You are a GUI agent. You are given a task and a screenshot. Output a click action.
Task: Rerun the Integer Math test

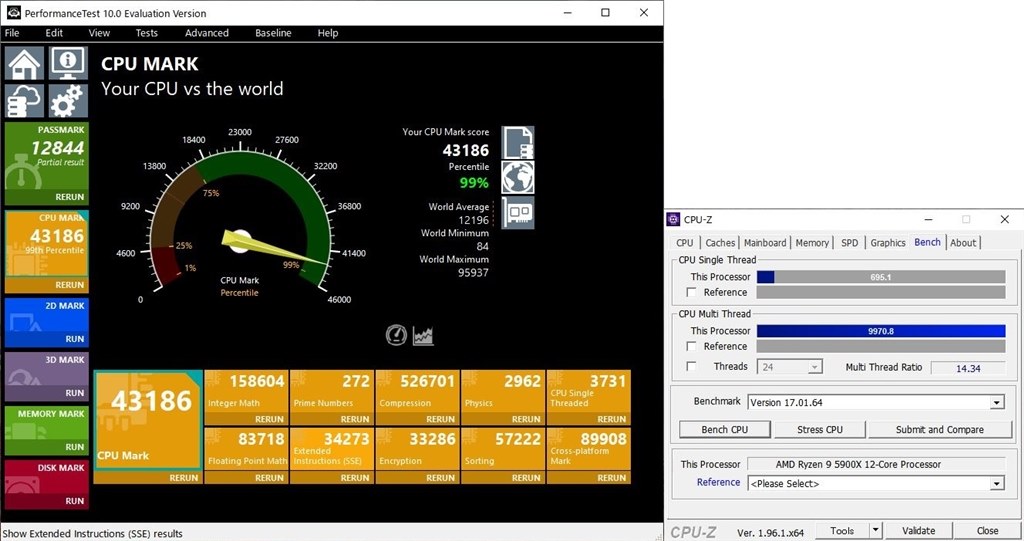[269, 419]
